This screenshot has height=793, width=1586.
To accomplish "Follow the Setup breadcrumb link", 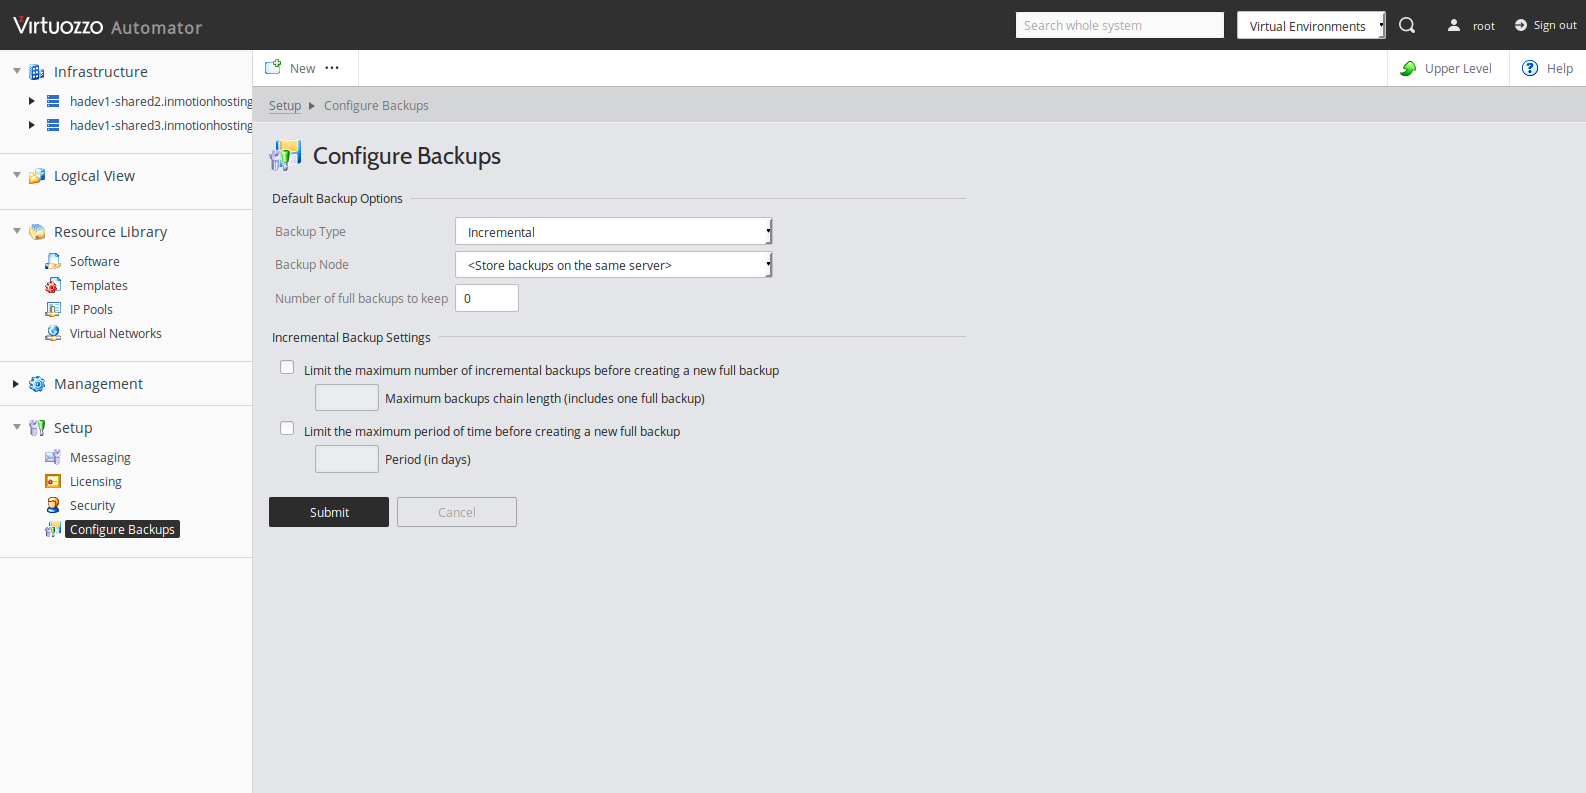I will tap(285, 106).
